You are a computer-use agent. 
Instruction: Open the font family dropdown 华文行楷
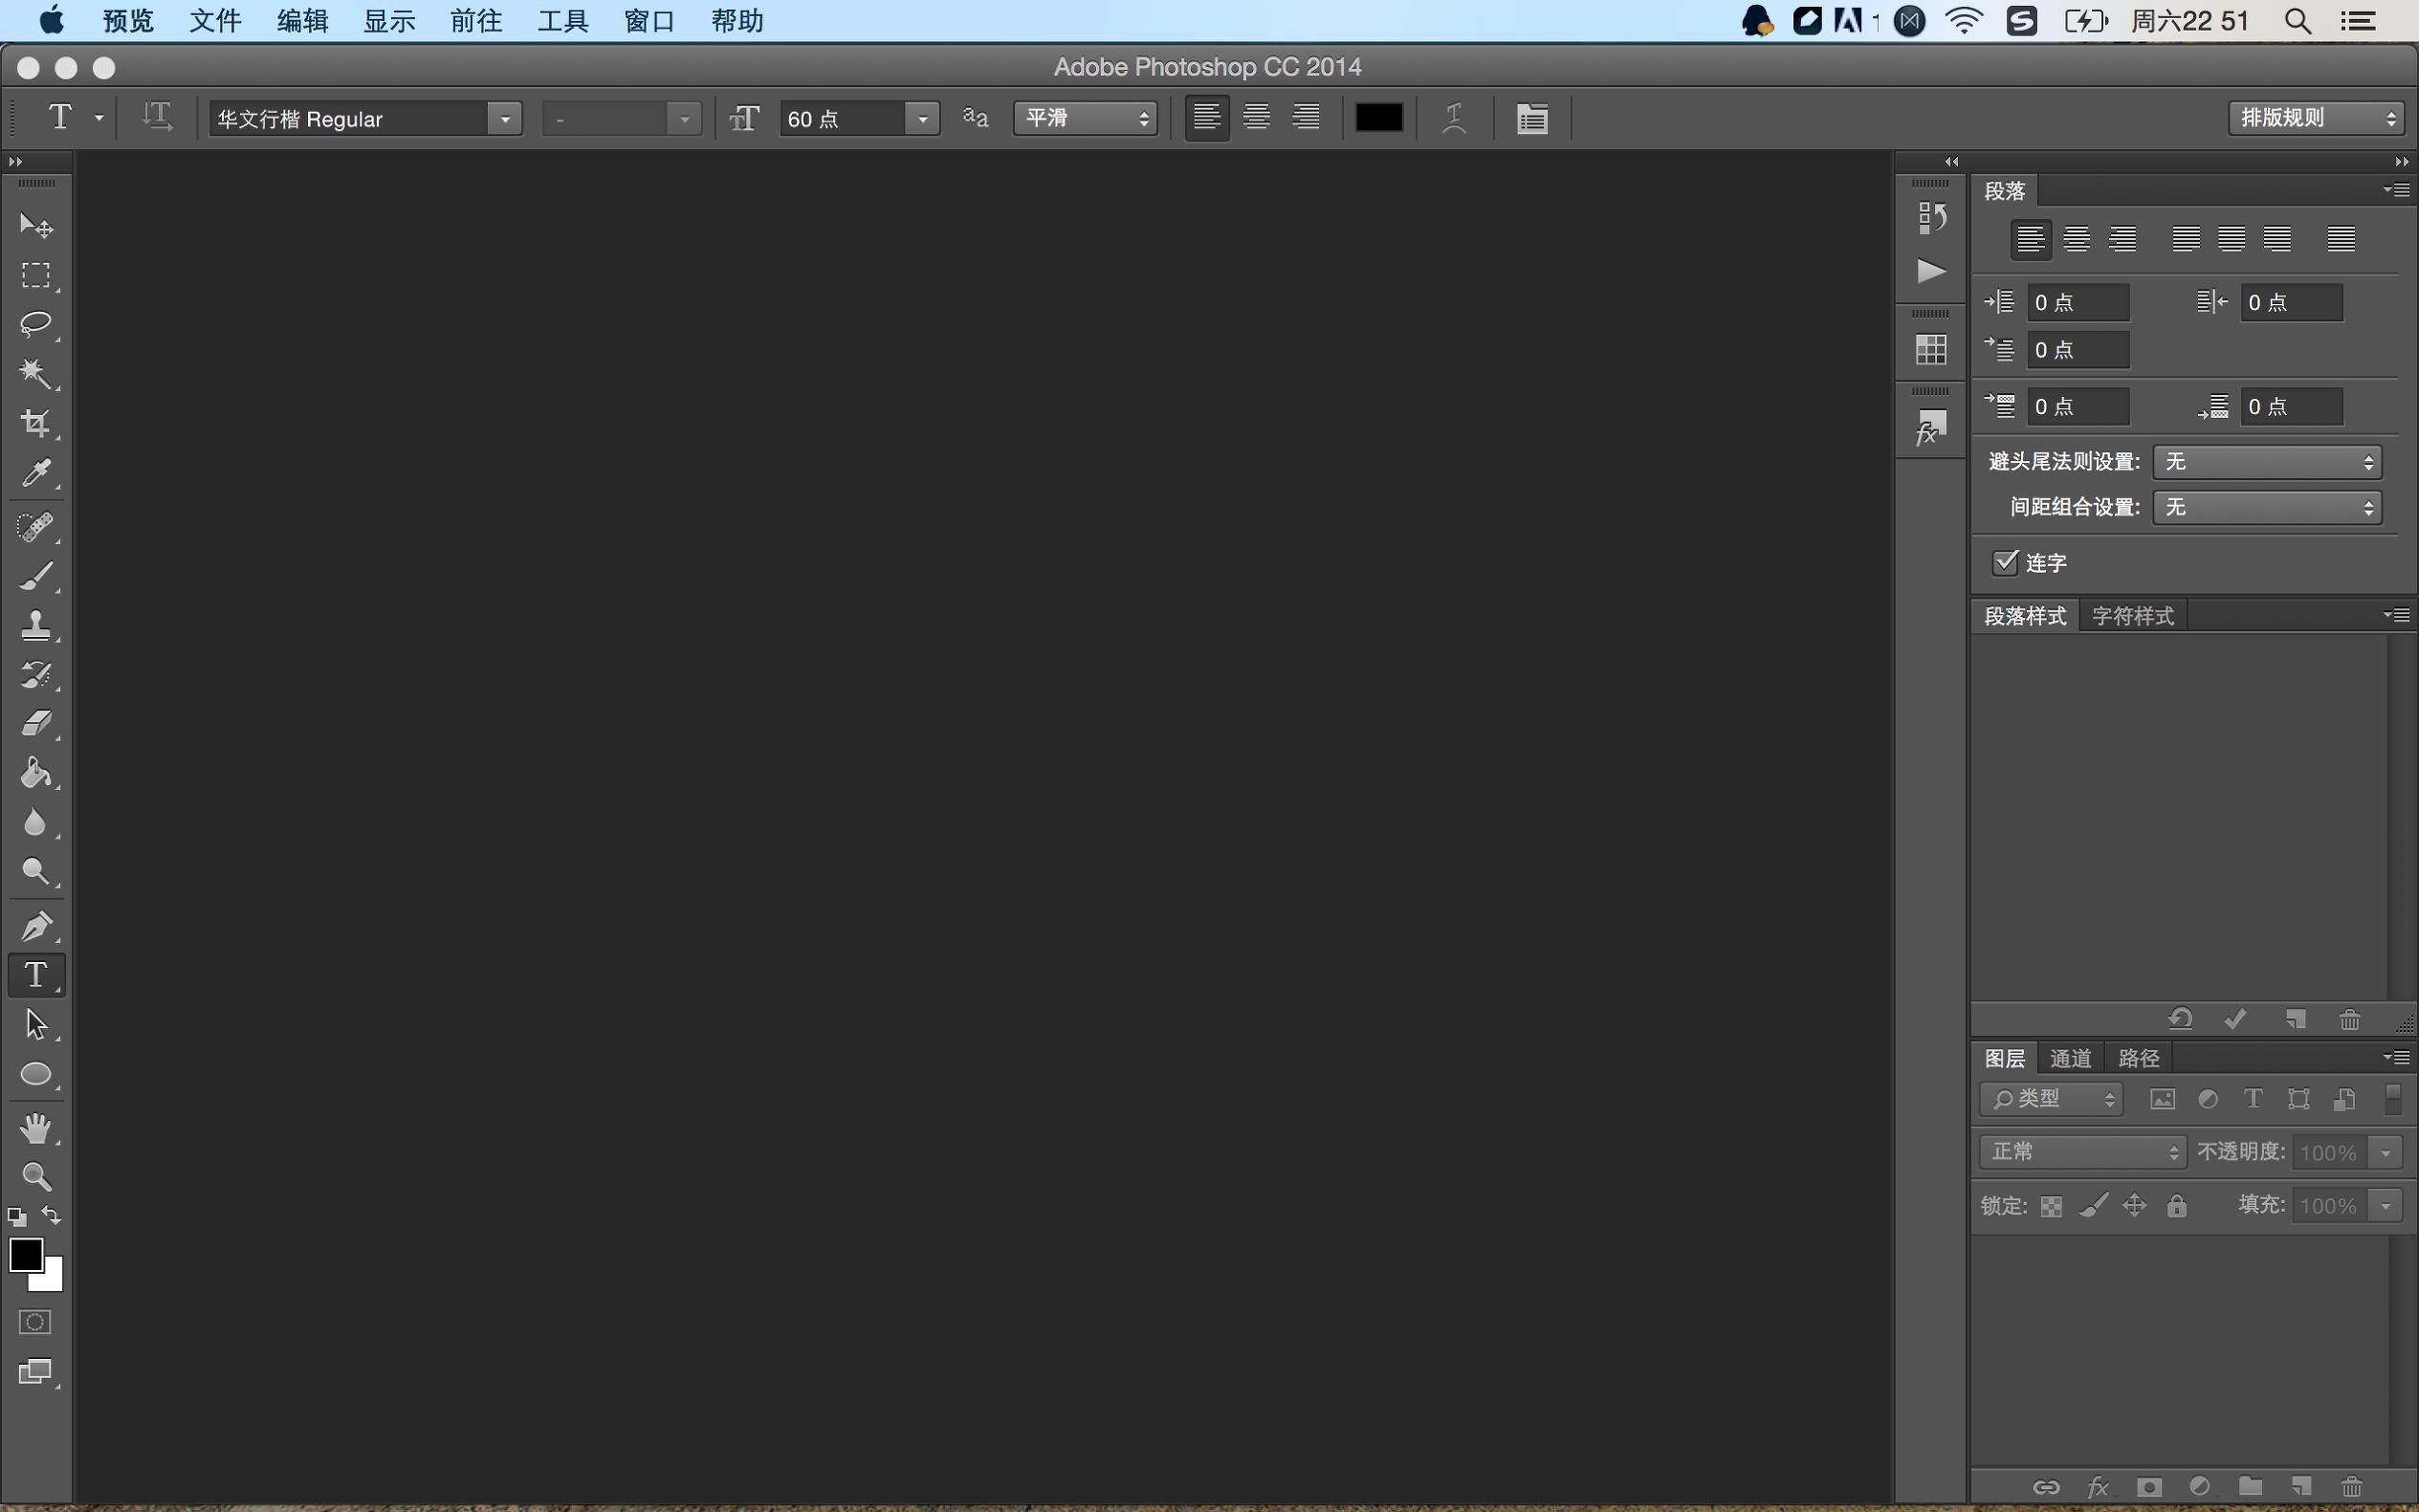click(505, 119)
